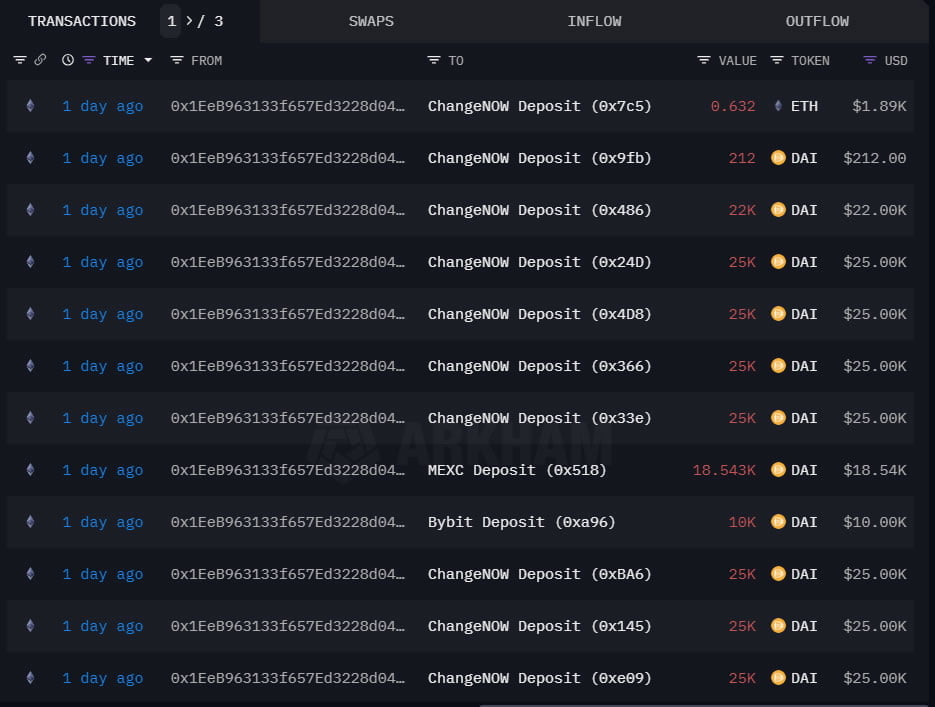Click the page number field showing 1
The width and height of the screenshot is (935, 707).
(x=170, y=21)
